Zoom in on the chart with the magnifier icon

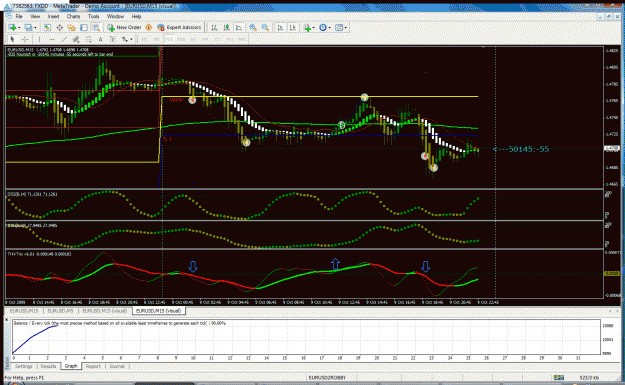[x=253, y=27]
